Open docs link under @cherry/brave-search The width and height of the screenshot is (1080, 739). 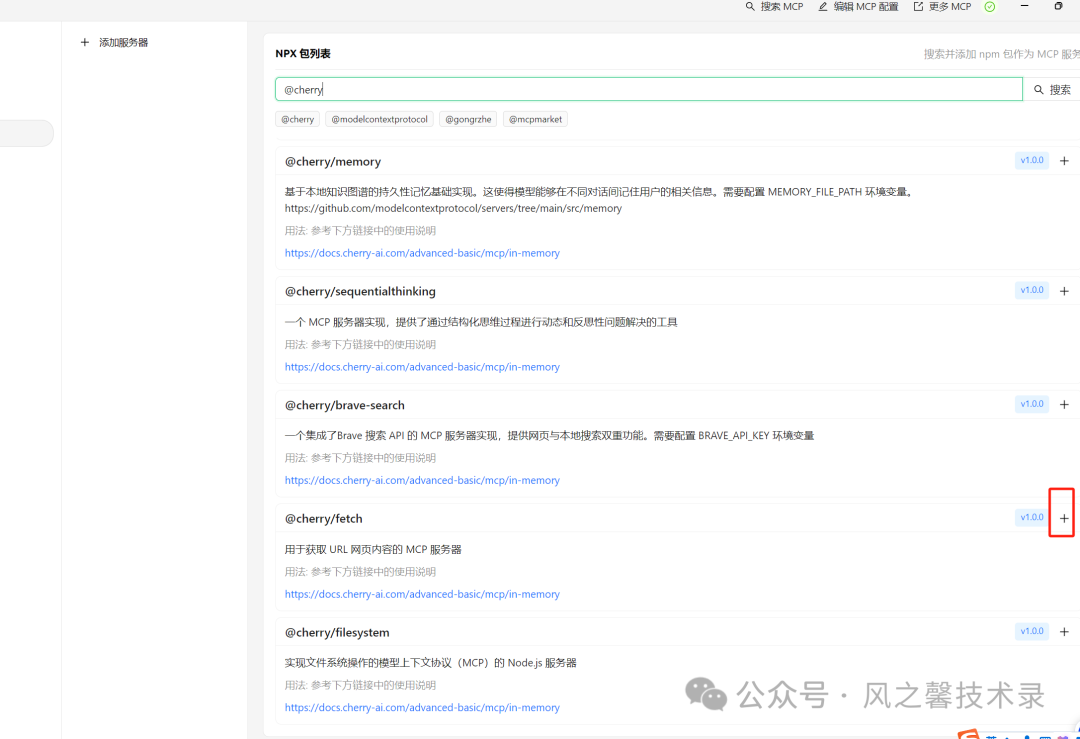[x=422, y=481]
